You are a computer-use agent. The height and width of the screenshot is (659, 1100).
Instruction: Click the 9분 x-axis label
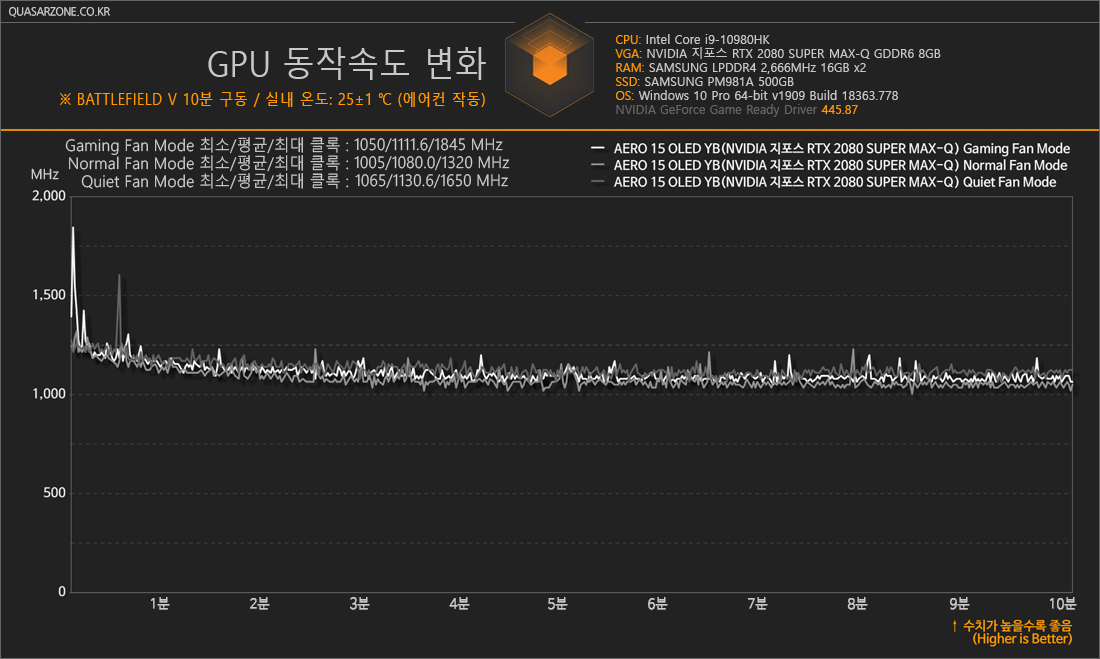point(959,604)
